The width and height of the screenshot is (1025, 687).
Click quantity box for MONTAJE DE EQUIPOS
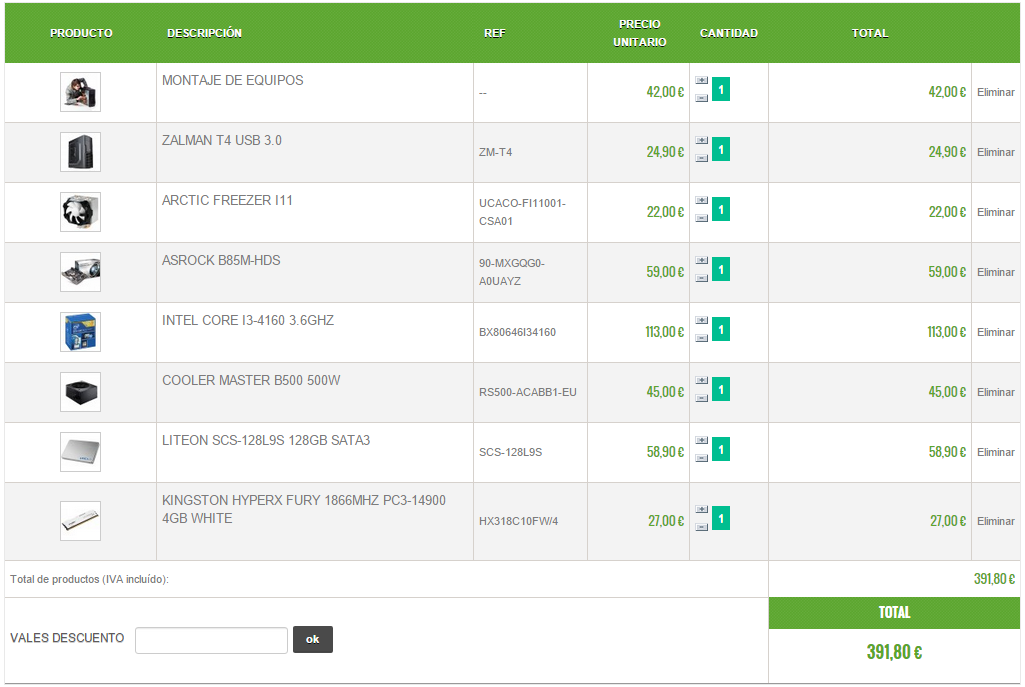pyautogui.click(x=720, y=90)
